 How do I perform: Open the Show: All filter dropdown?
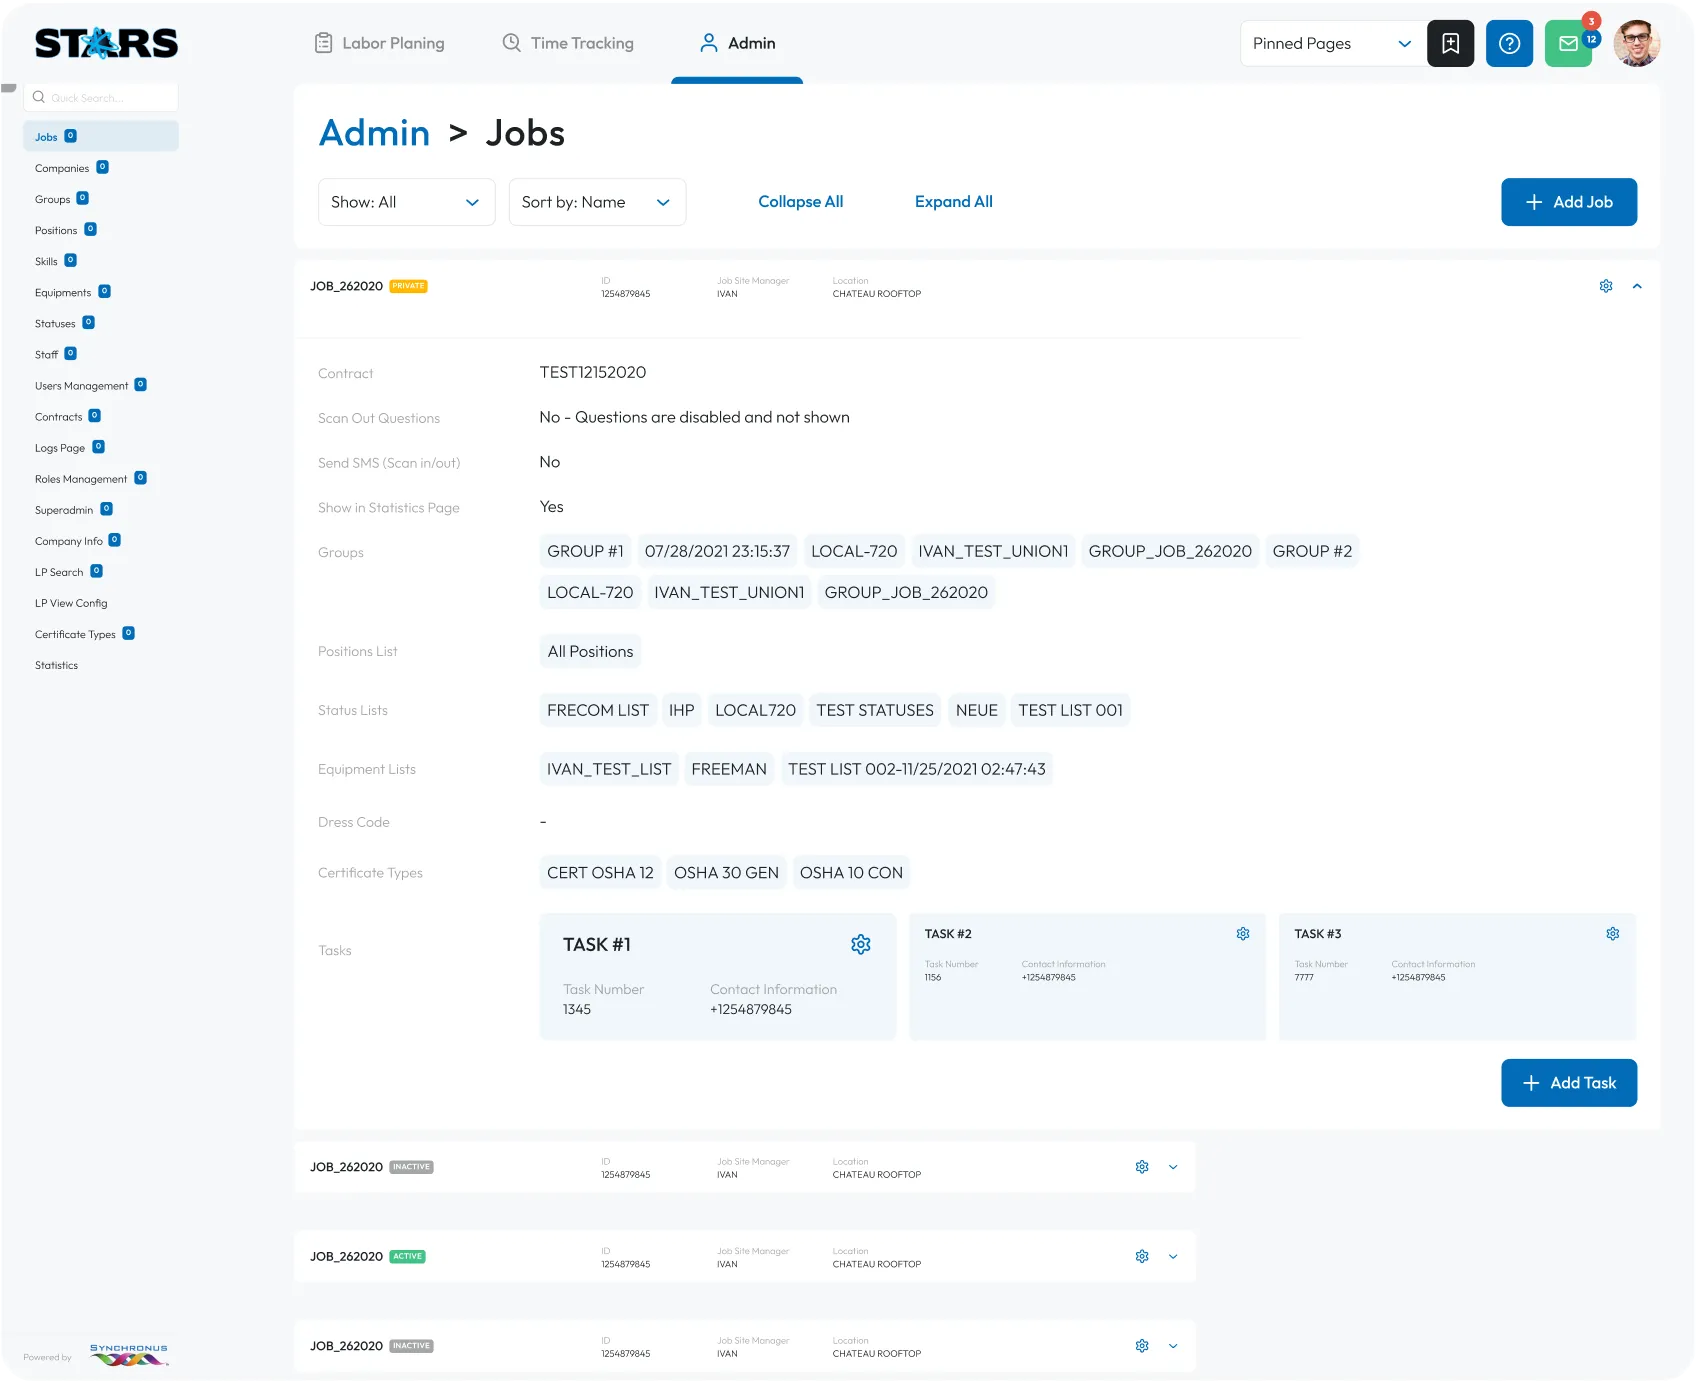click(406, 202)
